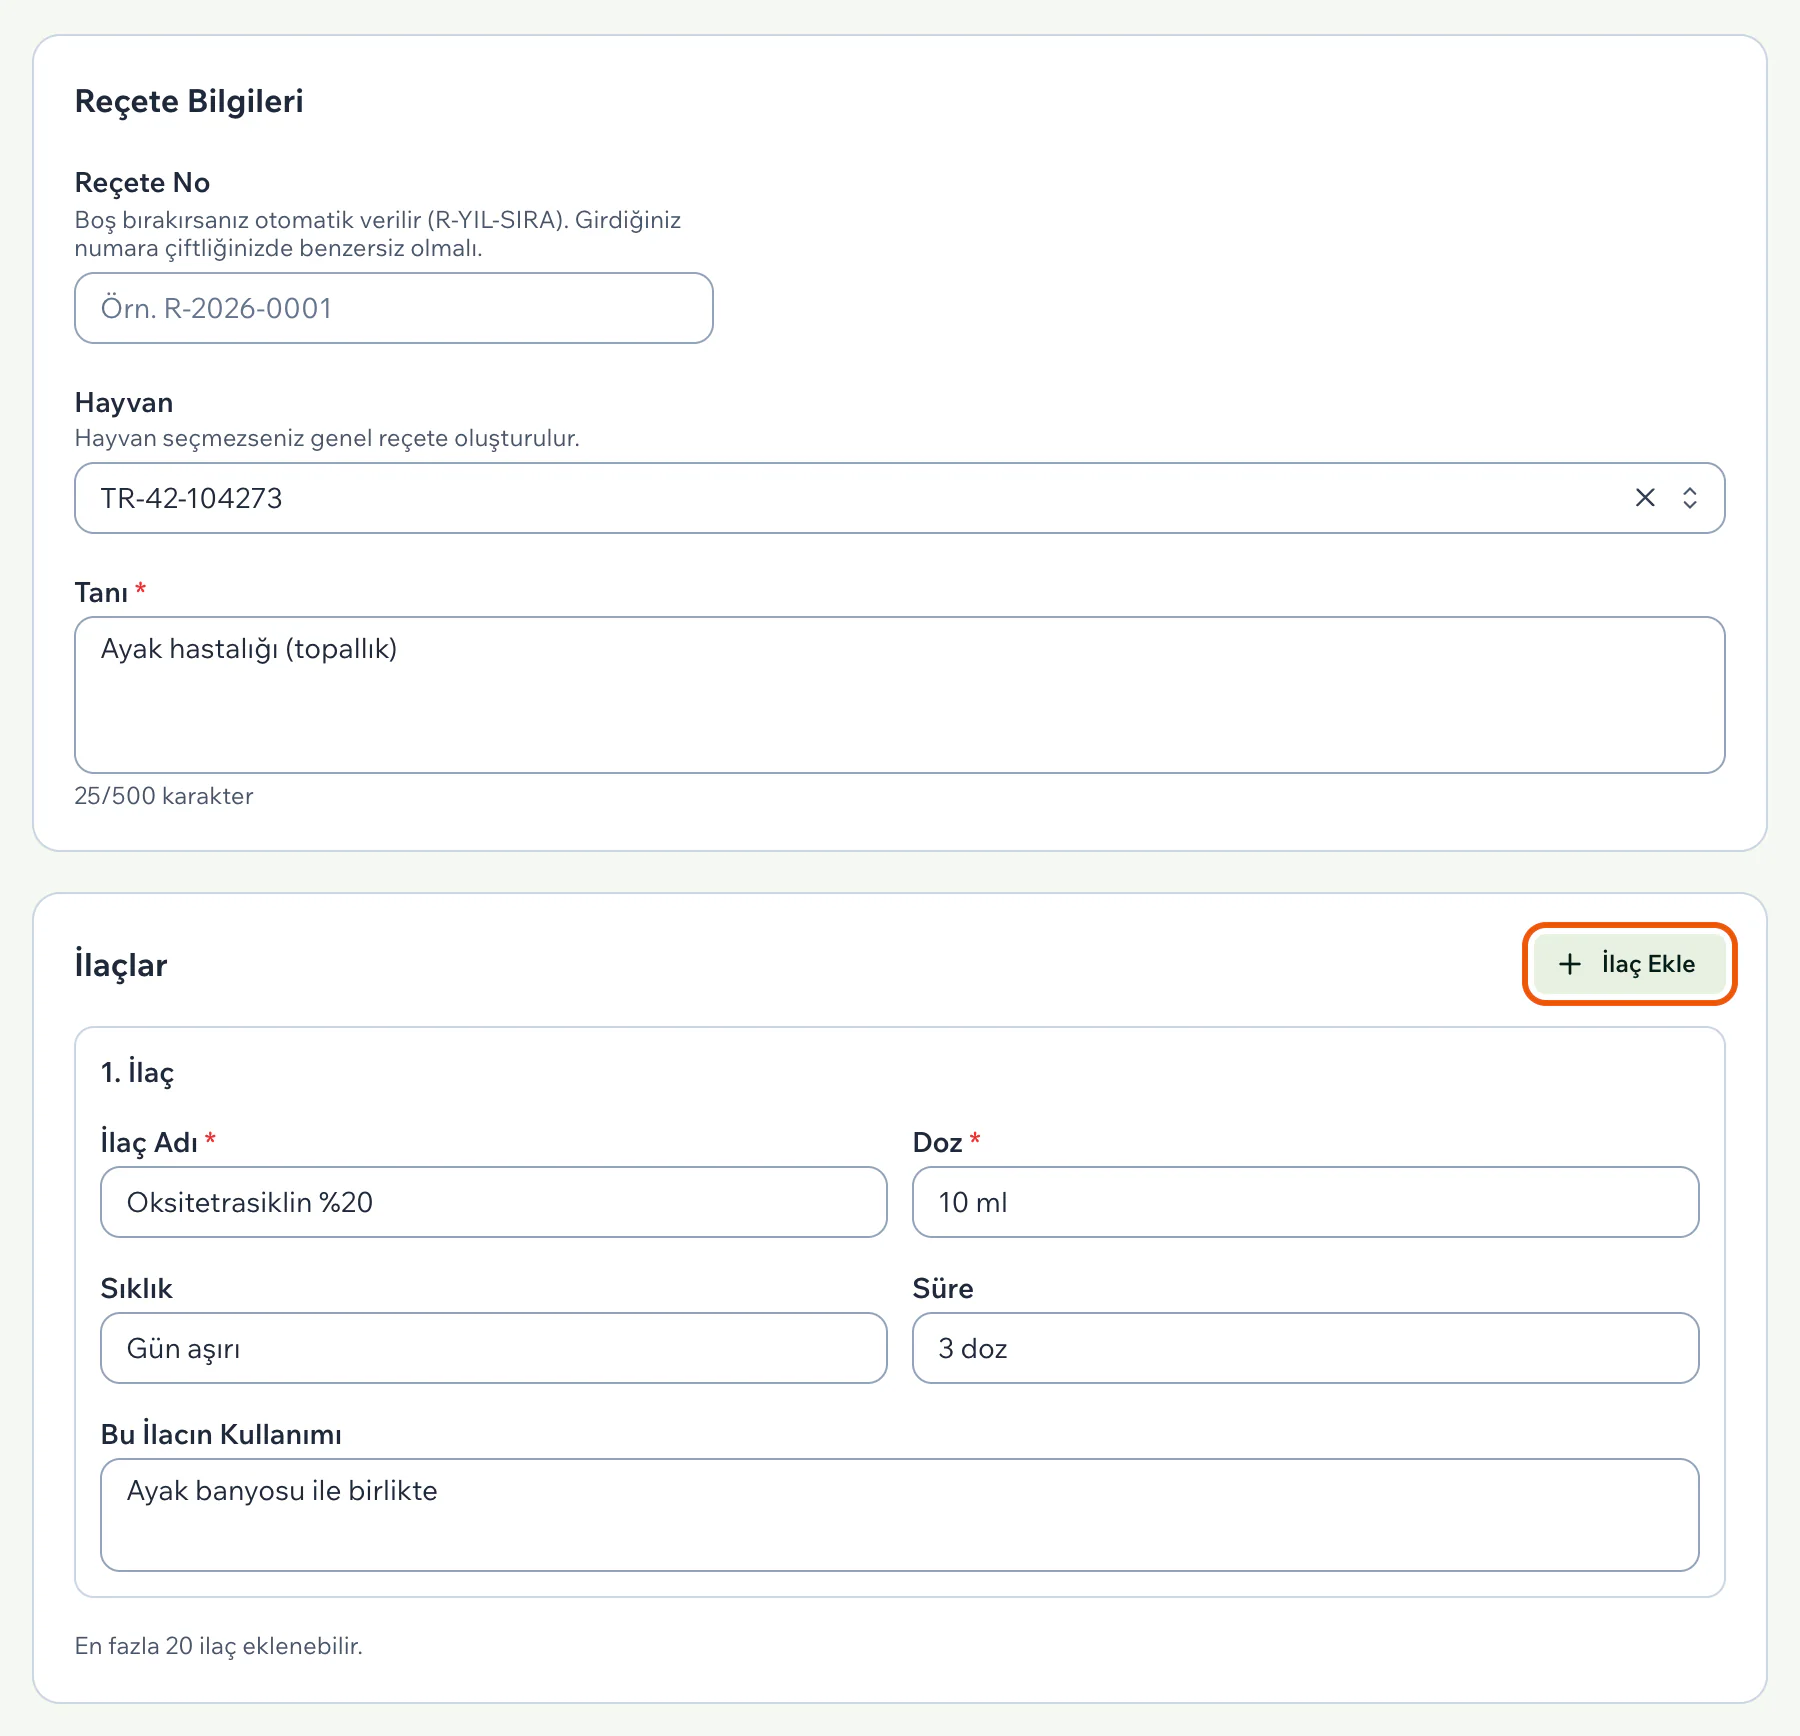The image size is (1800, 1736).
Task: Click into the Tanı text area
Action: pos(900,695)
